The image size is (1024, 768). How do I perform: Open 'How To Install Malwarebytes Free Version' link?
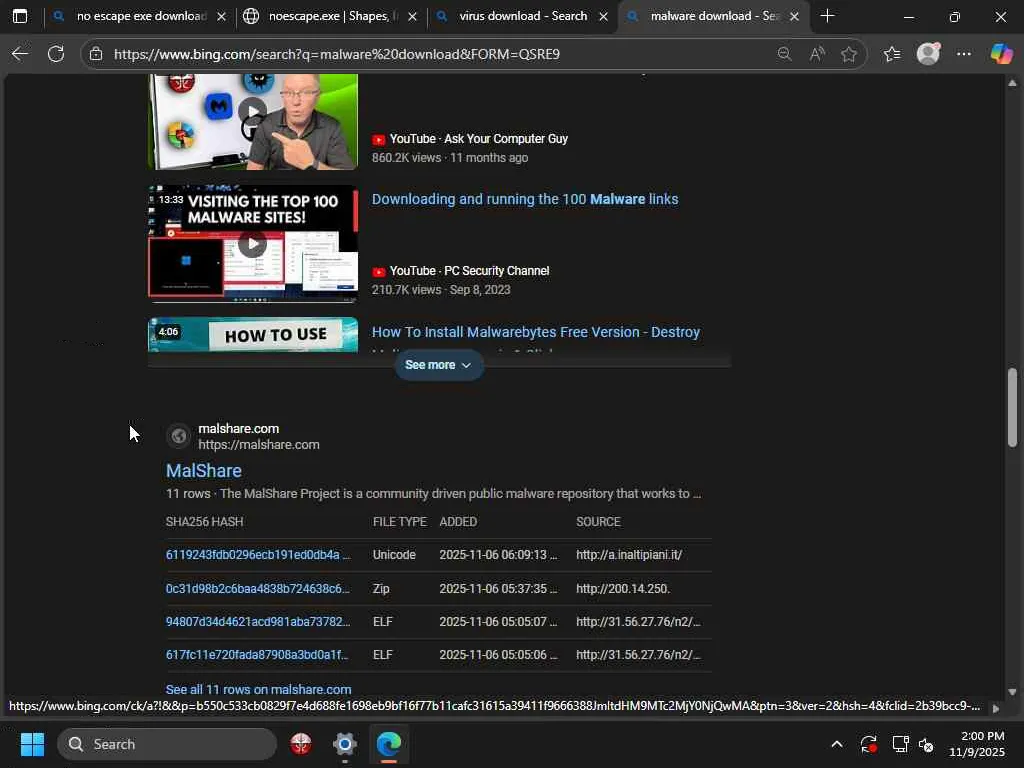[536, 332]
